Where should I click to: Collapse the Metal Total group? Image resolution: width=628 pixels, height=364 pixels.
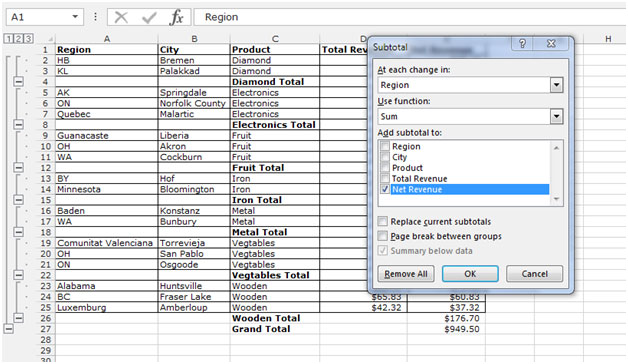coord(18,232)
